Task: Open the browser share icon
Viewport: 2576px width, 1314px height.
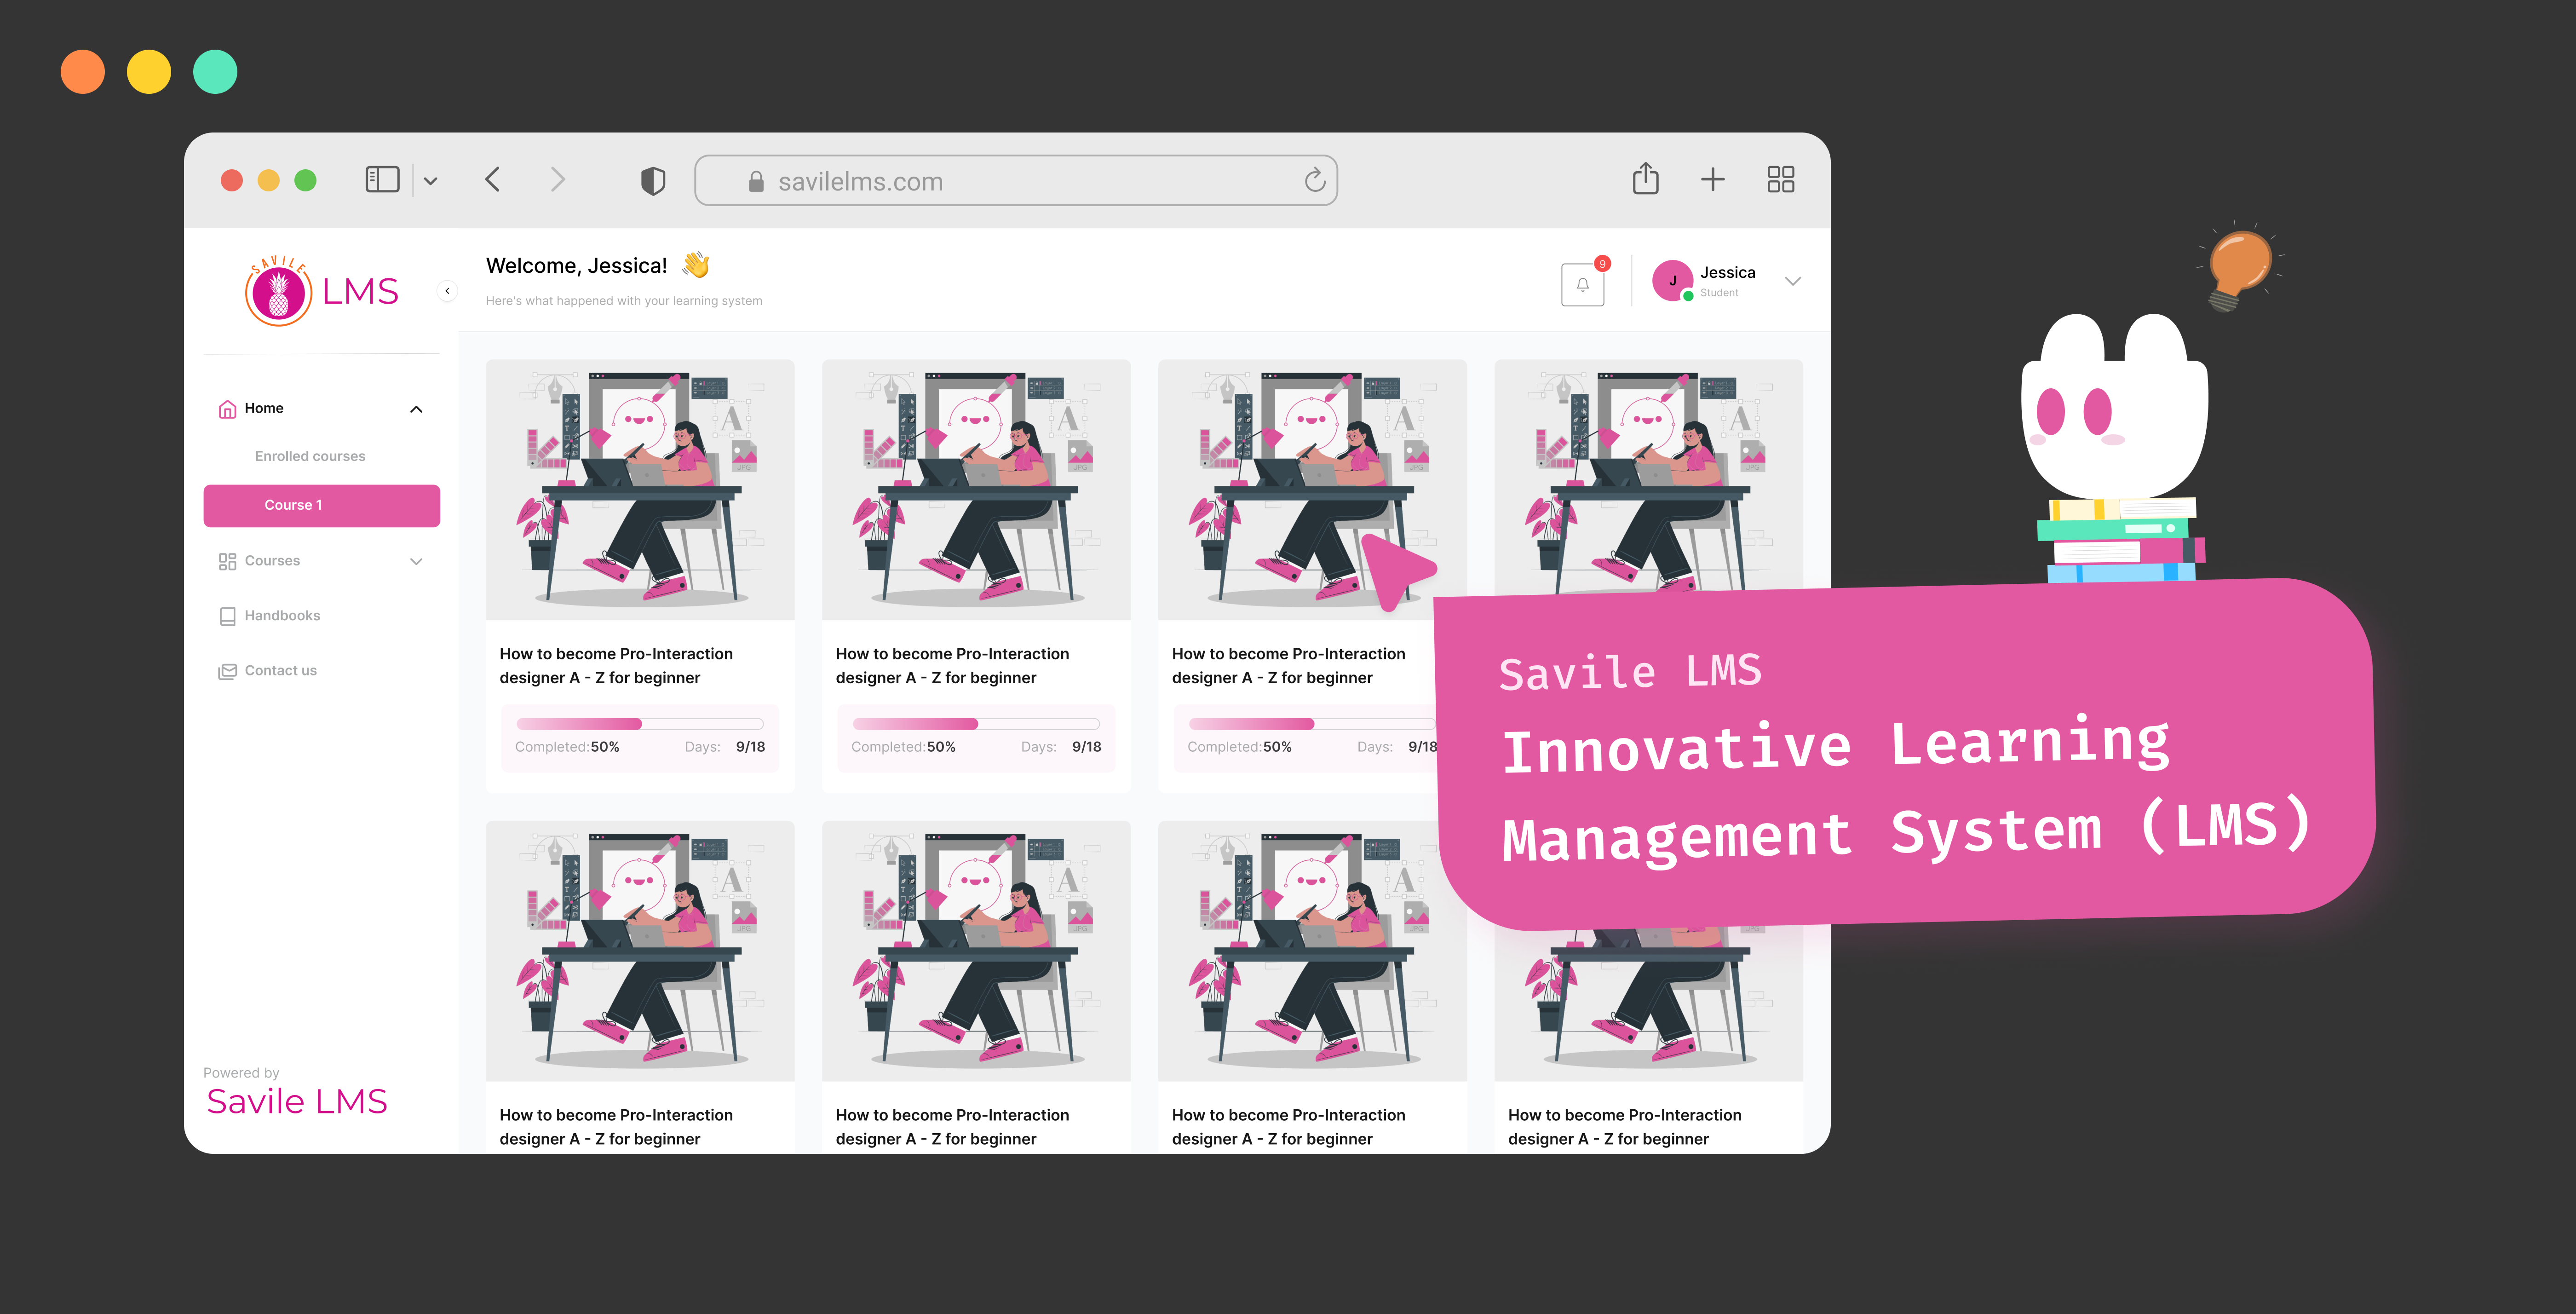Action: click(x=1646, y=179)
